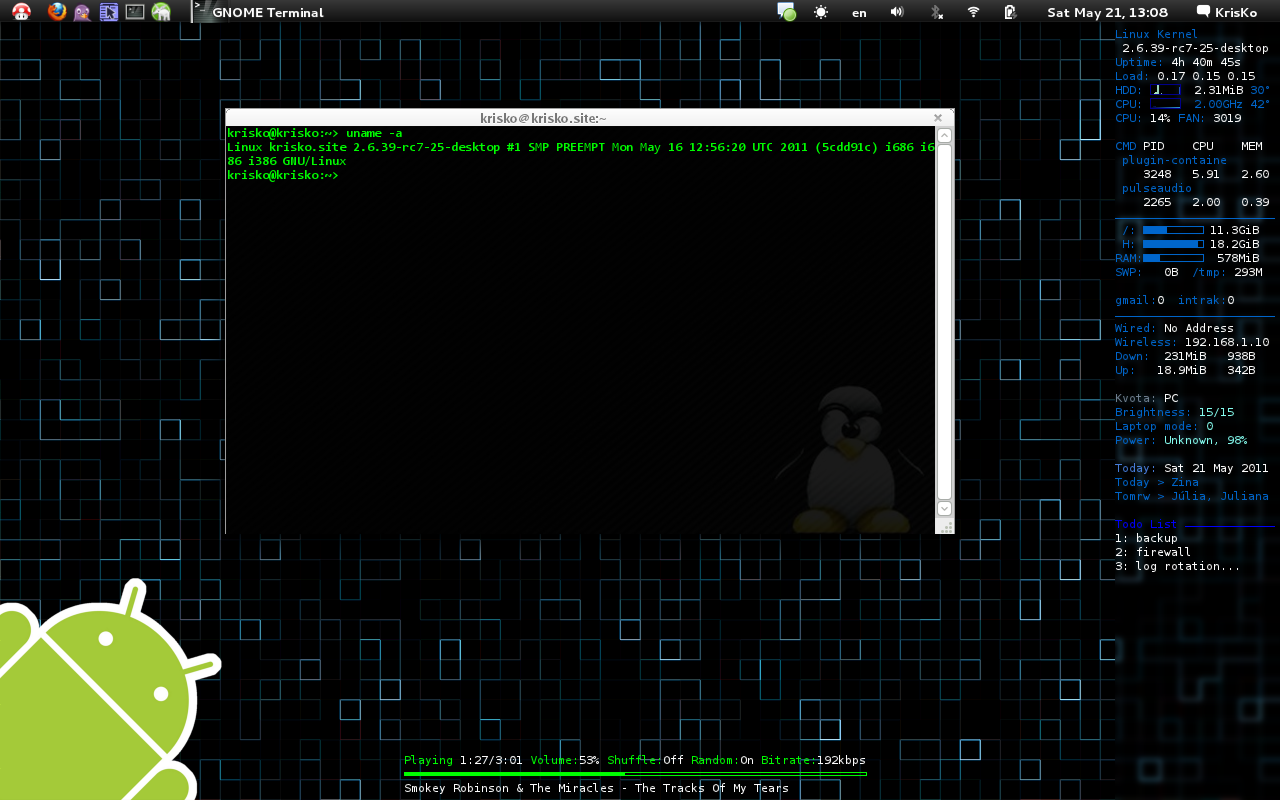Click the '192kbps' bitrate text
This screenshot has width=1280, height=800.
[x=842, y=760]
